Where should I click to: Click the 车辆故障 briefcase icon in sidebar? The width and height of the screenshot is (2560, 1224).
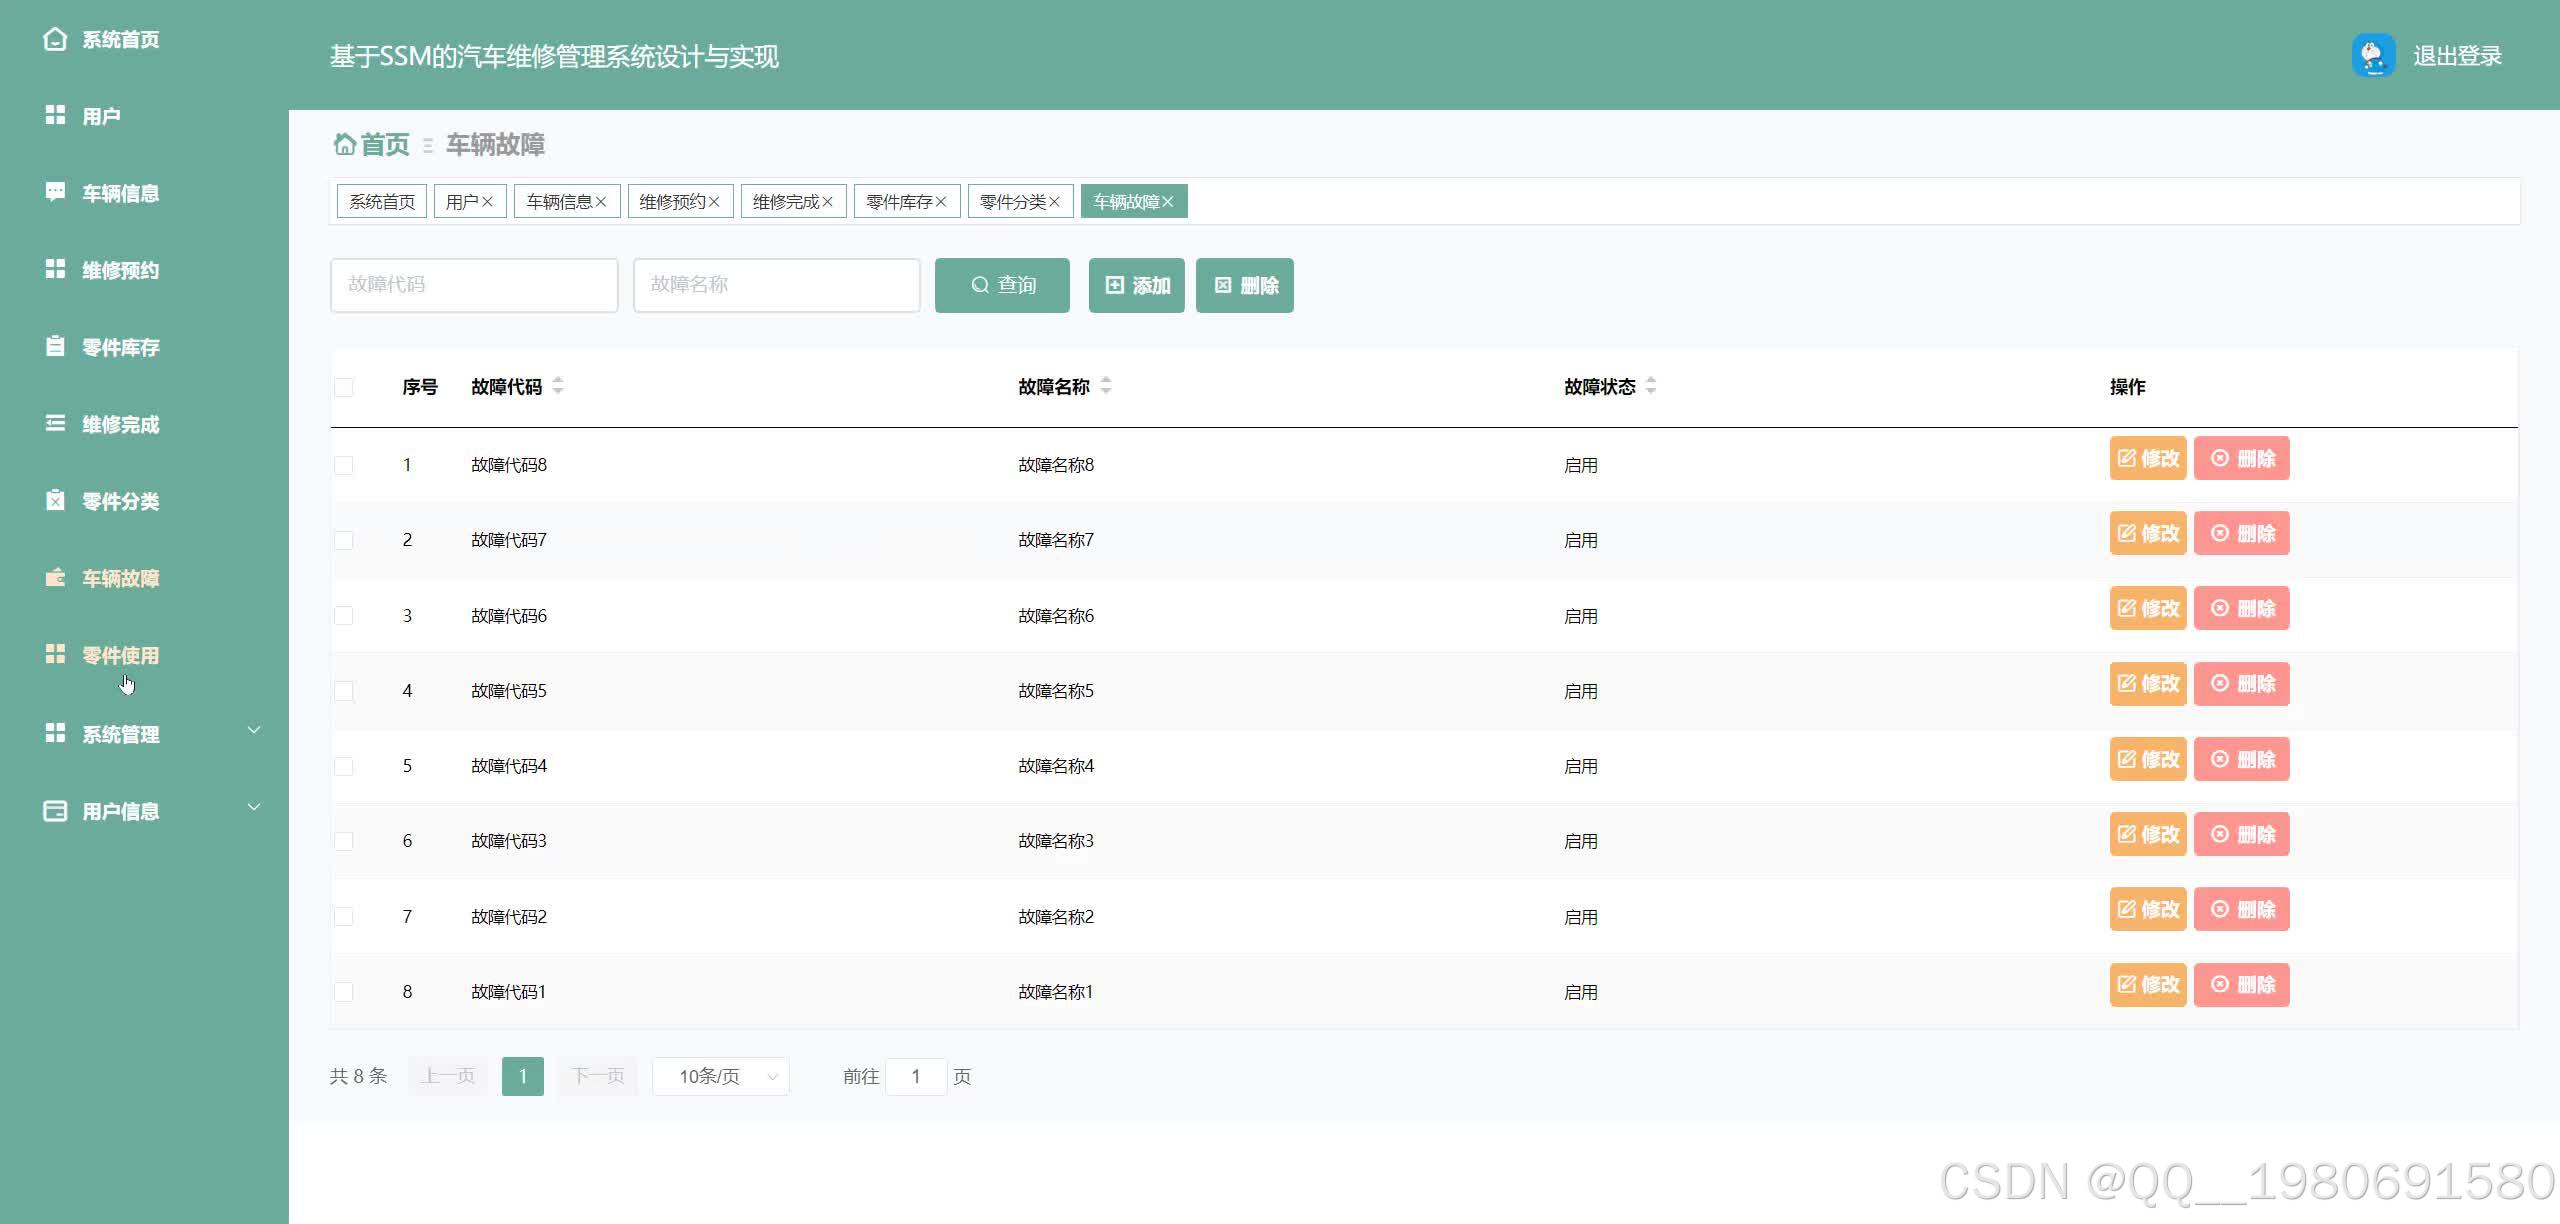[x=55, y=578]
